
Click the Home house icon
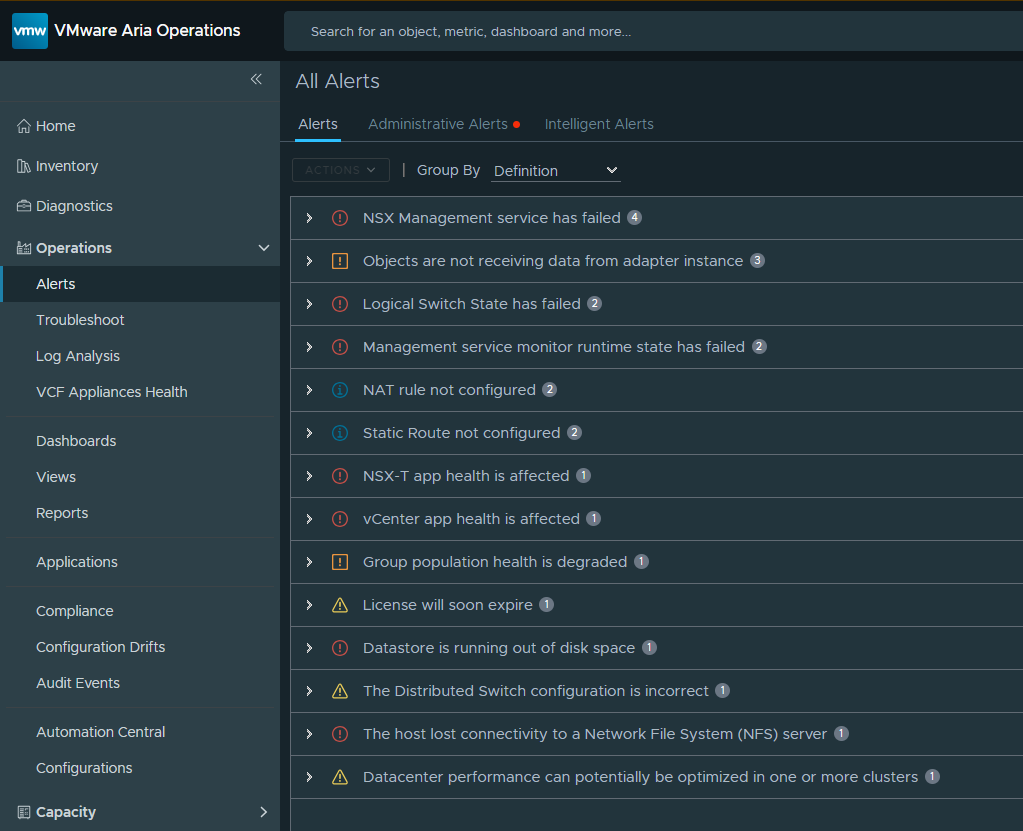[x=23, y=126]
